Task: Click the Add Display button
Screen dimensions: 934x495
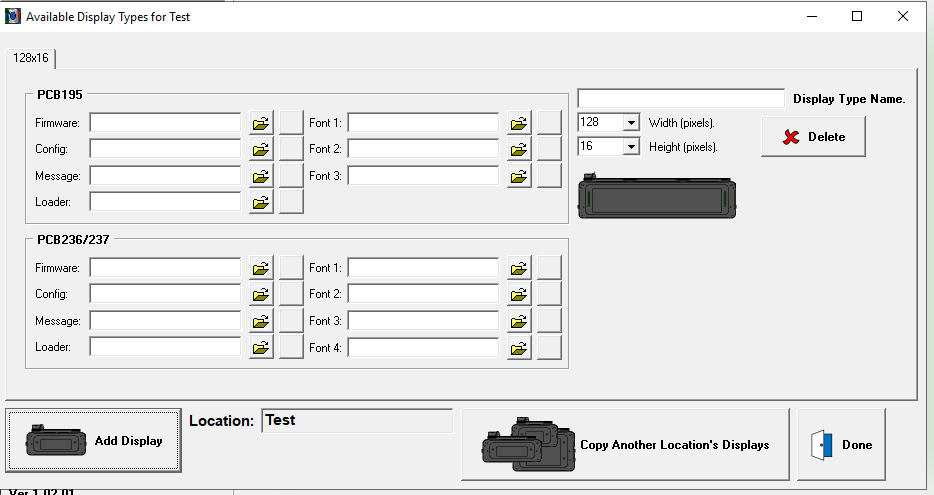Action: coord(94,441)
